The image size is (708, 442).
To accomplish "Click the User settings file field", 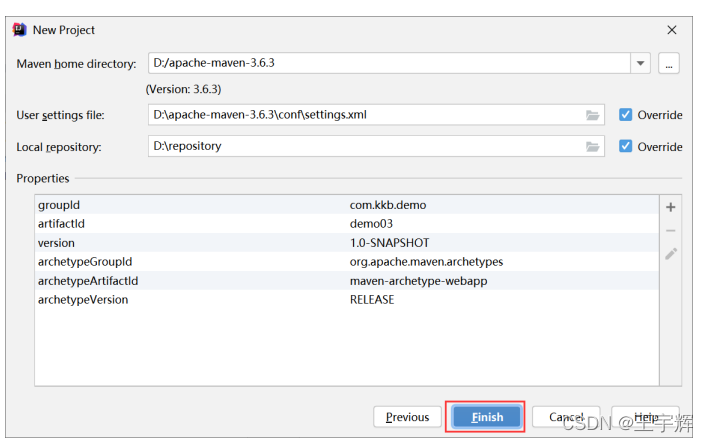I will [x=376, y=115].
